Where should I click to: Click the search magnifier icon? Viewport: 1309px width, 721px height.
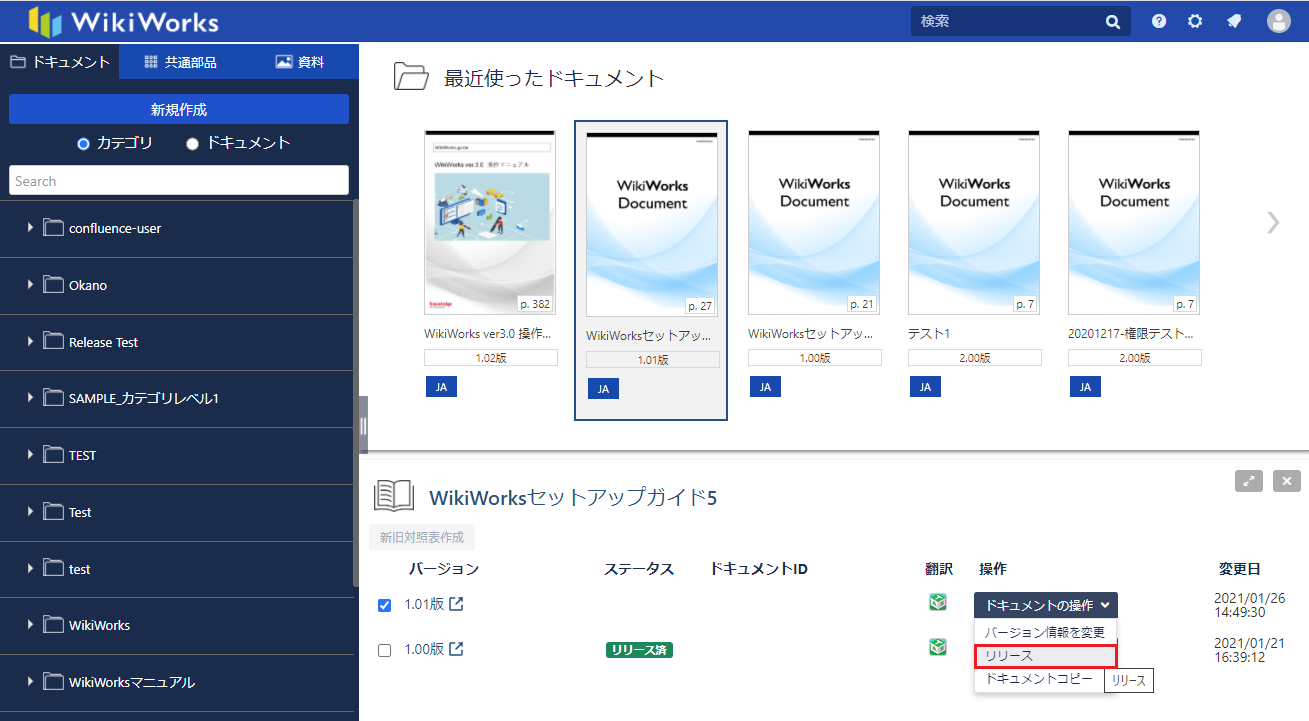1113,21
